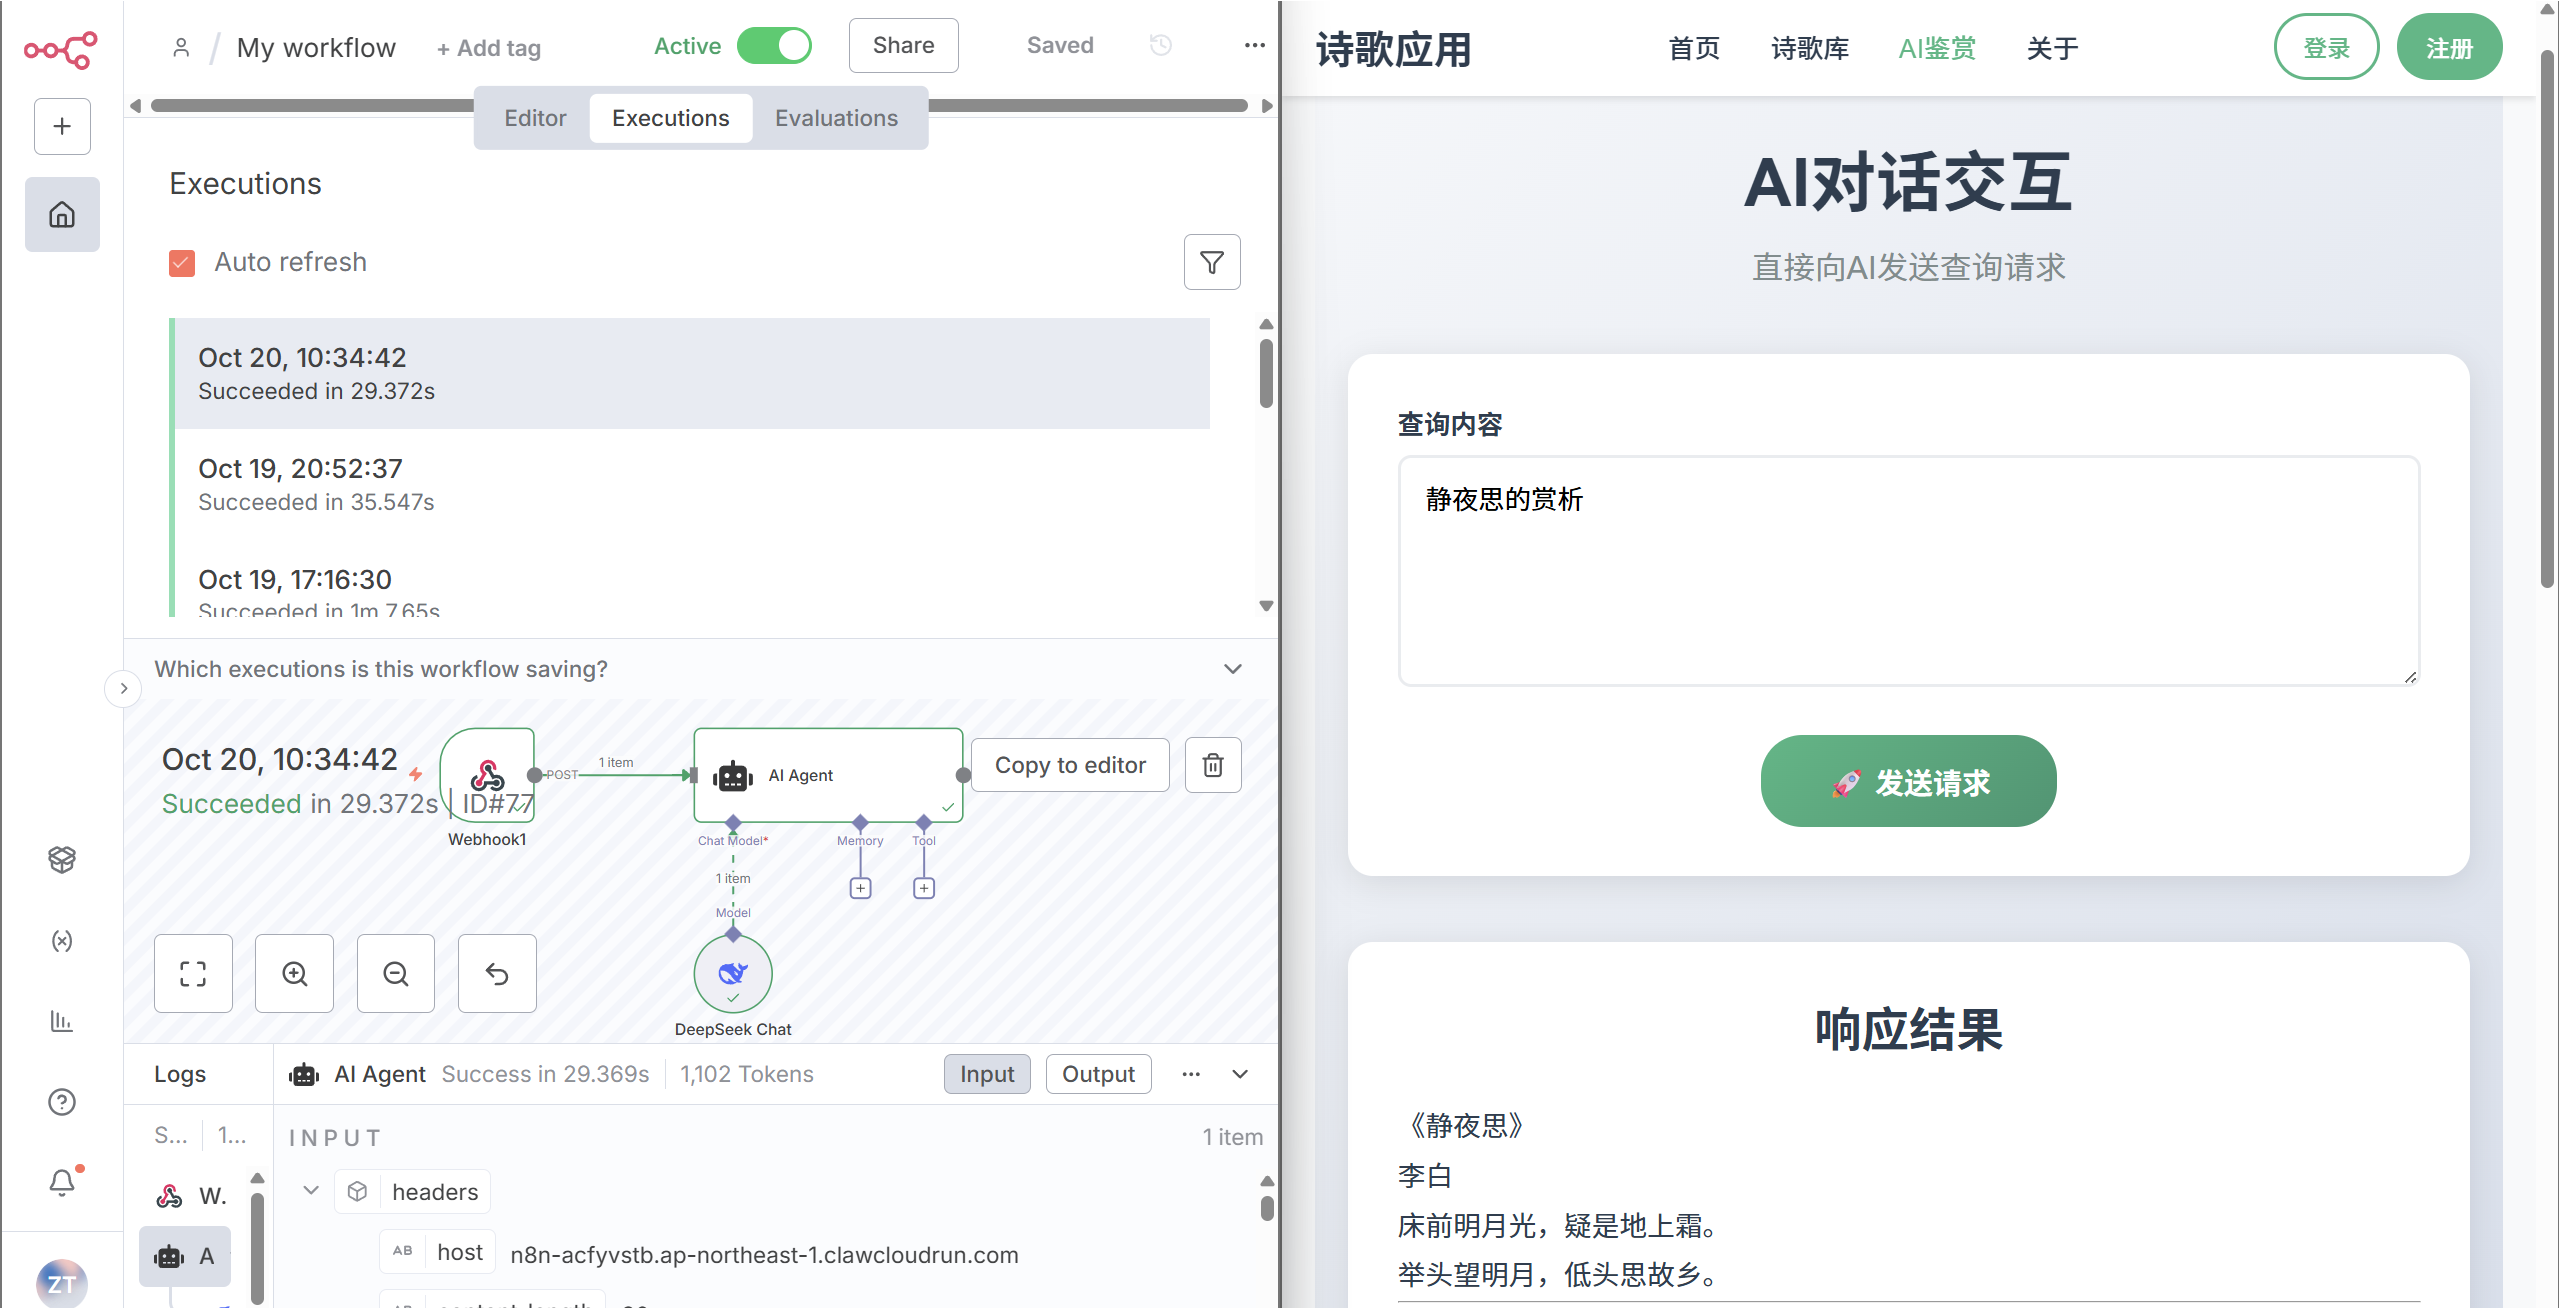Expand 'Which executions is this workflow saving?'
Viewport: 2559px width, 1308px height.
point(1233,669)
